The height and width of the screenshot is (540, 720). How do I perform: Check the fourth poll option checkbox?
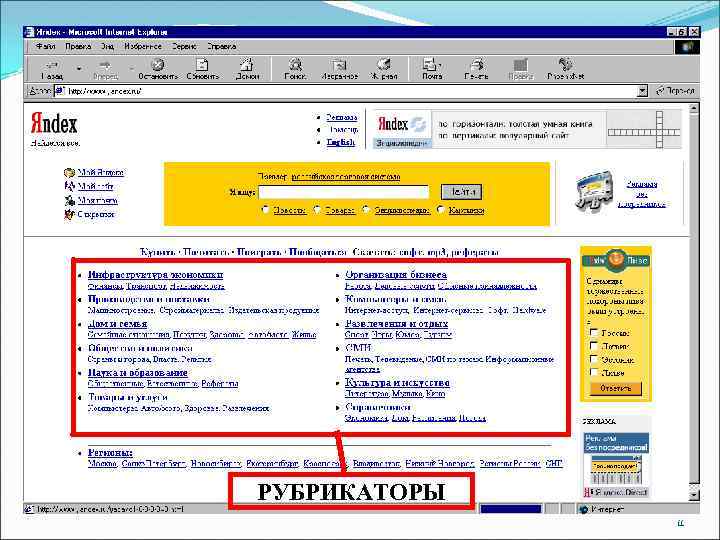click(594, 372)
